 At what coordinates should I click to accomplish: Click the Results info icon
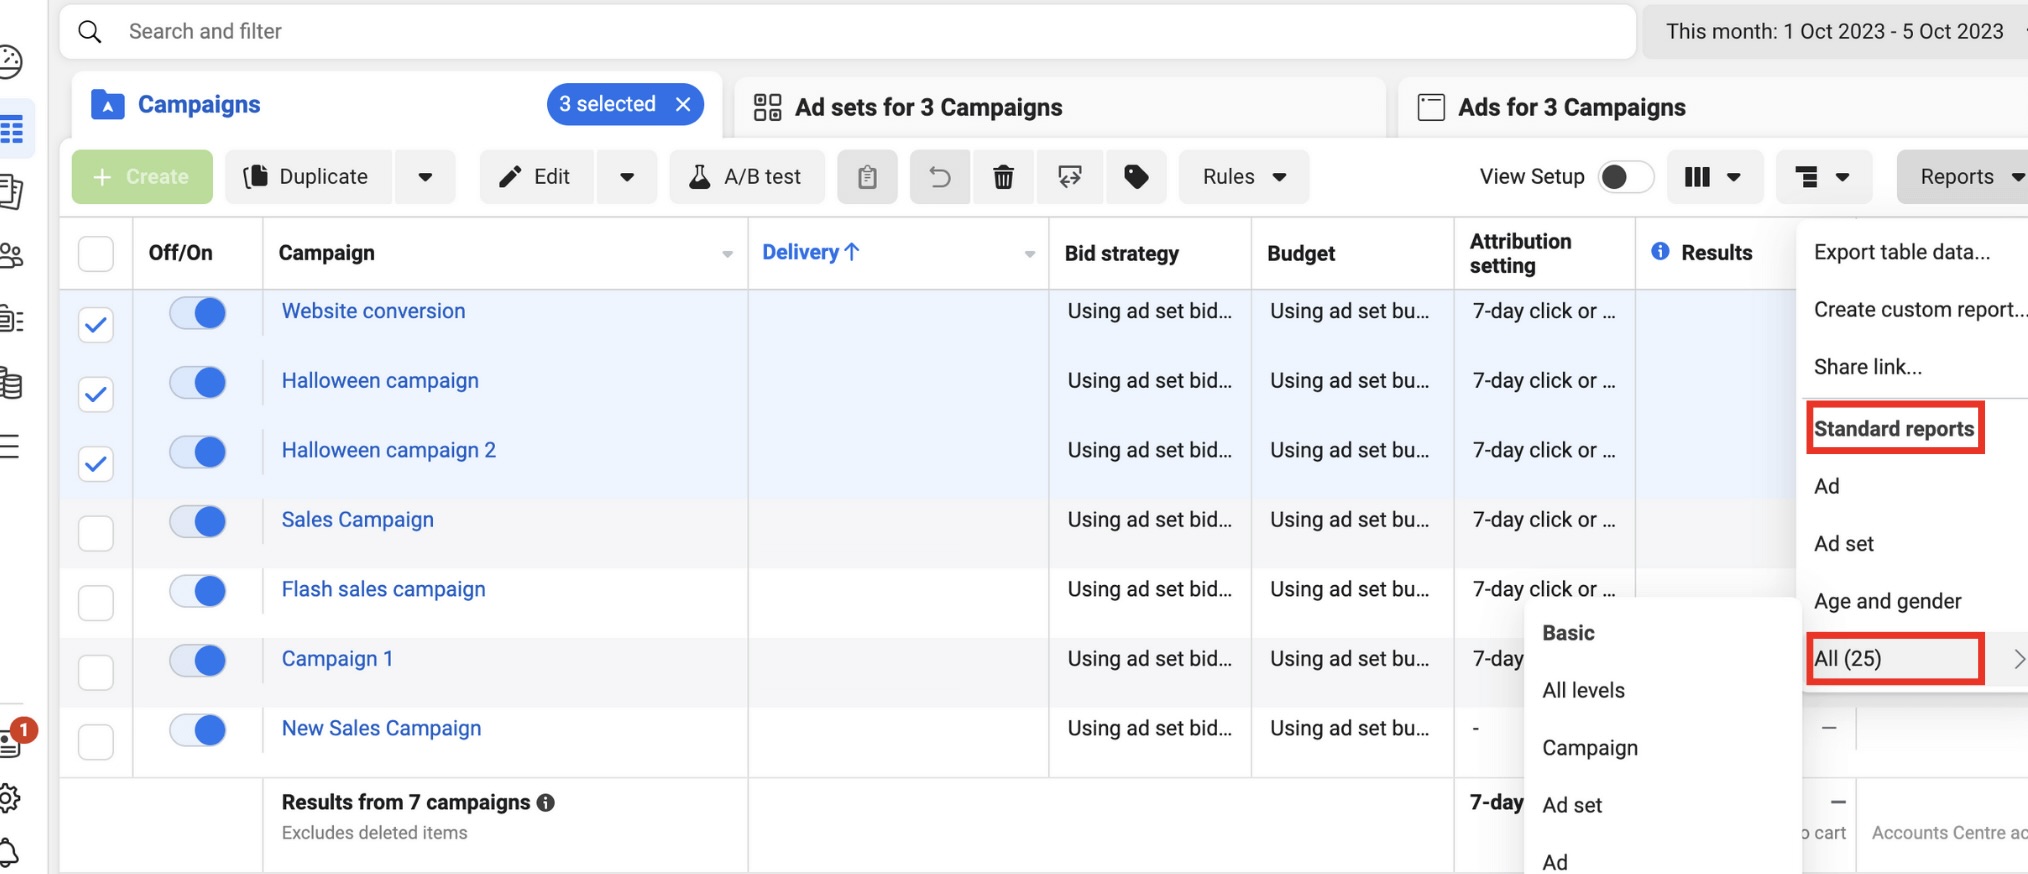[x=1660, y=252]
